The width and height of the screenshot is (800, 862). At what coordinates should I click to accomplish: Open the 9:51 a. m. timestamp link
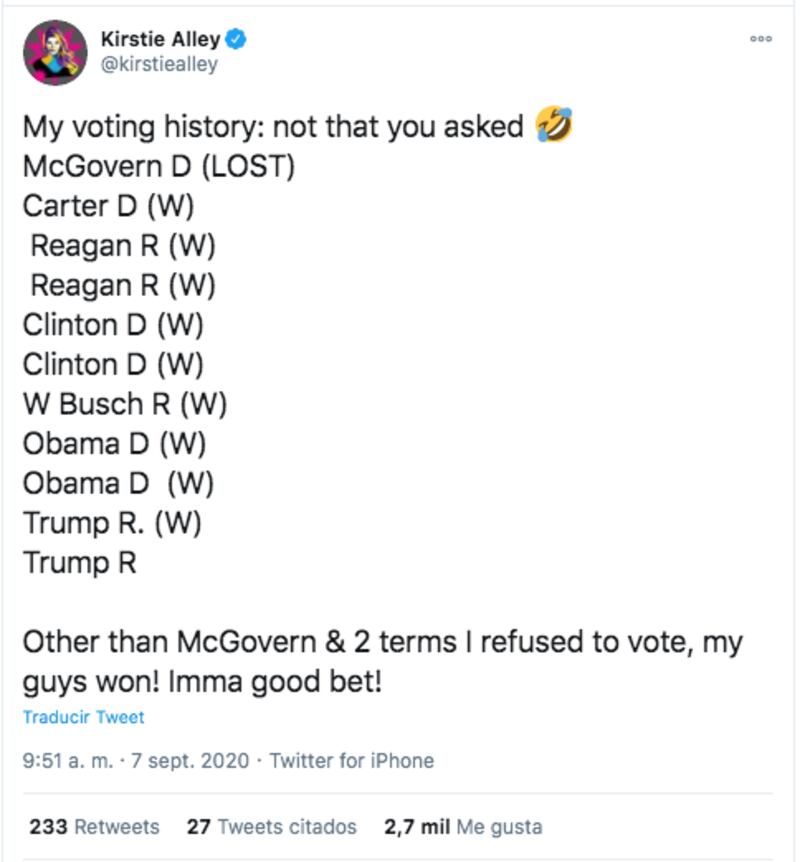(x=68, y=761)
